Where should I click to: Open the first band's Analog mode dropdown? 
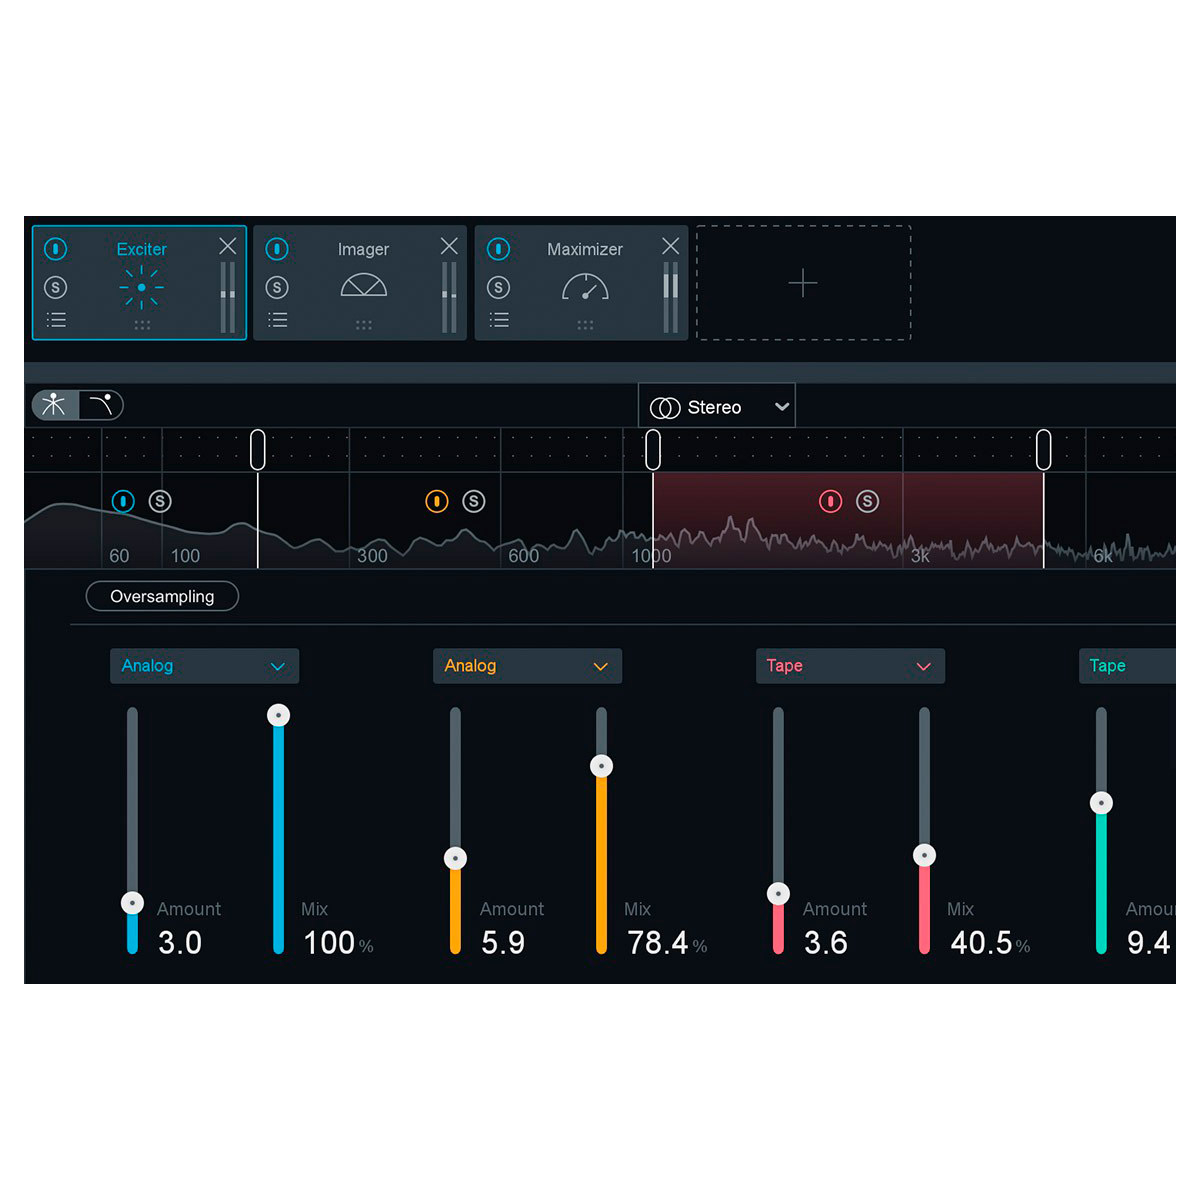pos(204,665)
